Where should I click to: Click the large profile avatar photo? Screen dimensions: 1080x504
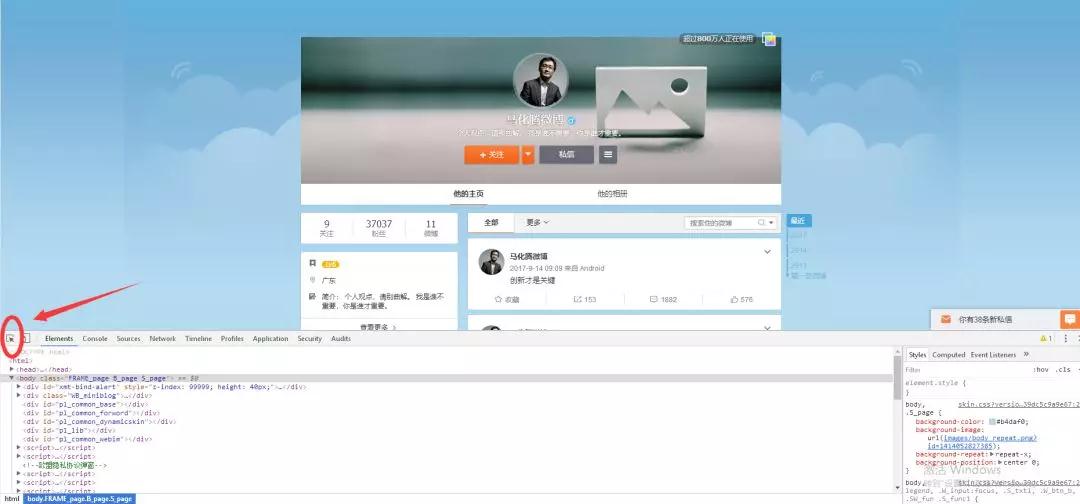point(541,81)
